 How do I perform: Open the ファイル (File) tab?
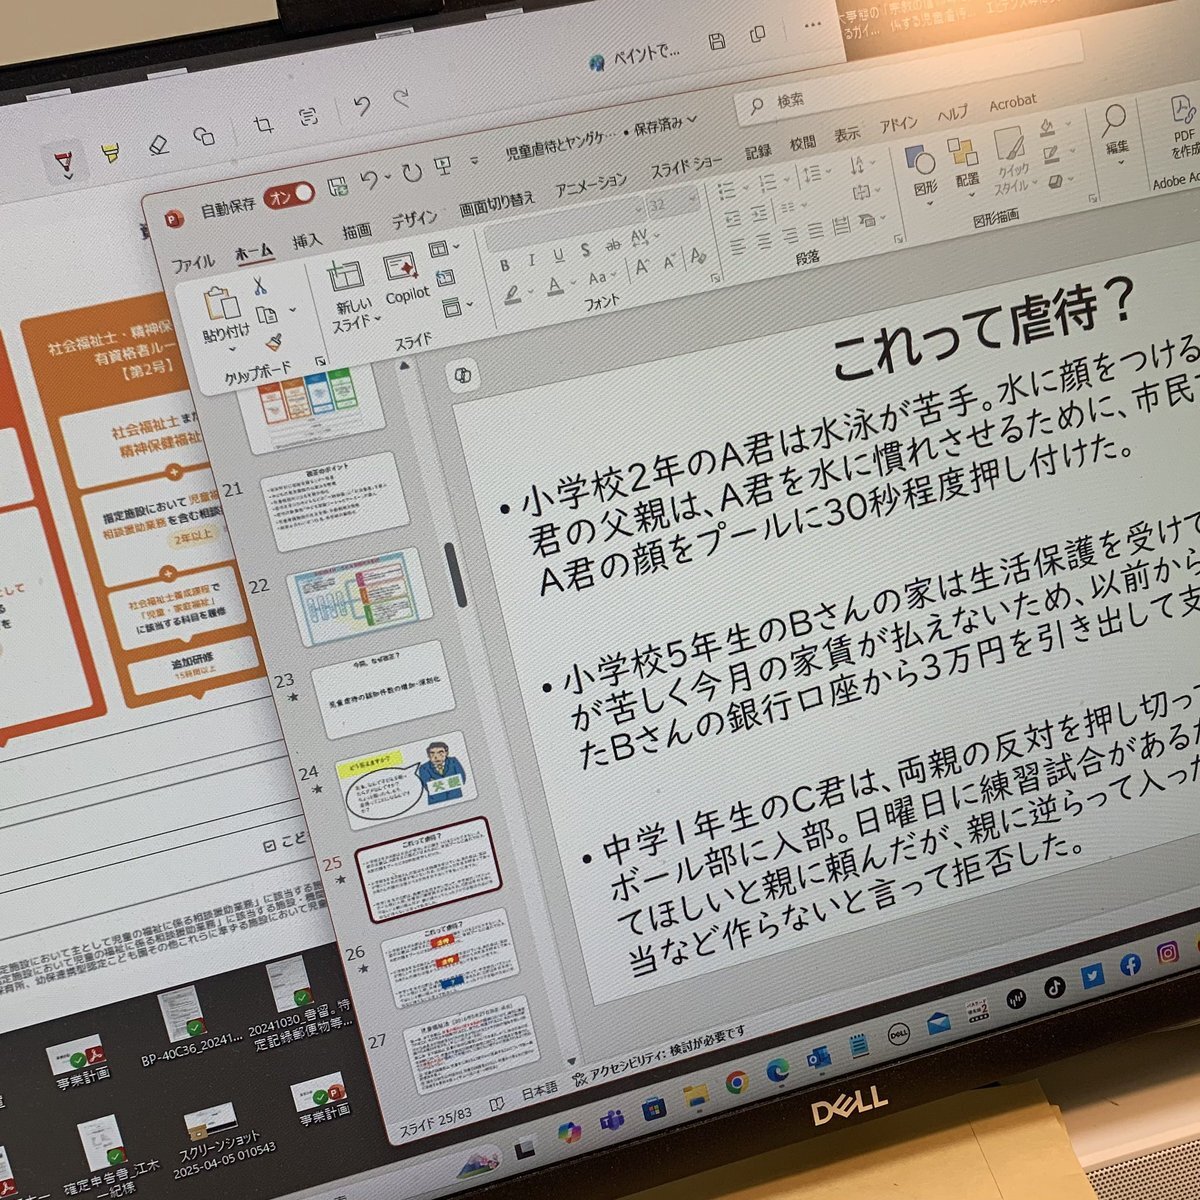(193, 263)
